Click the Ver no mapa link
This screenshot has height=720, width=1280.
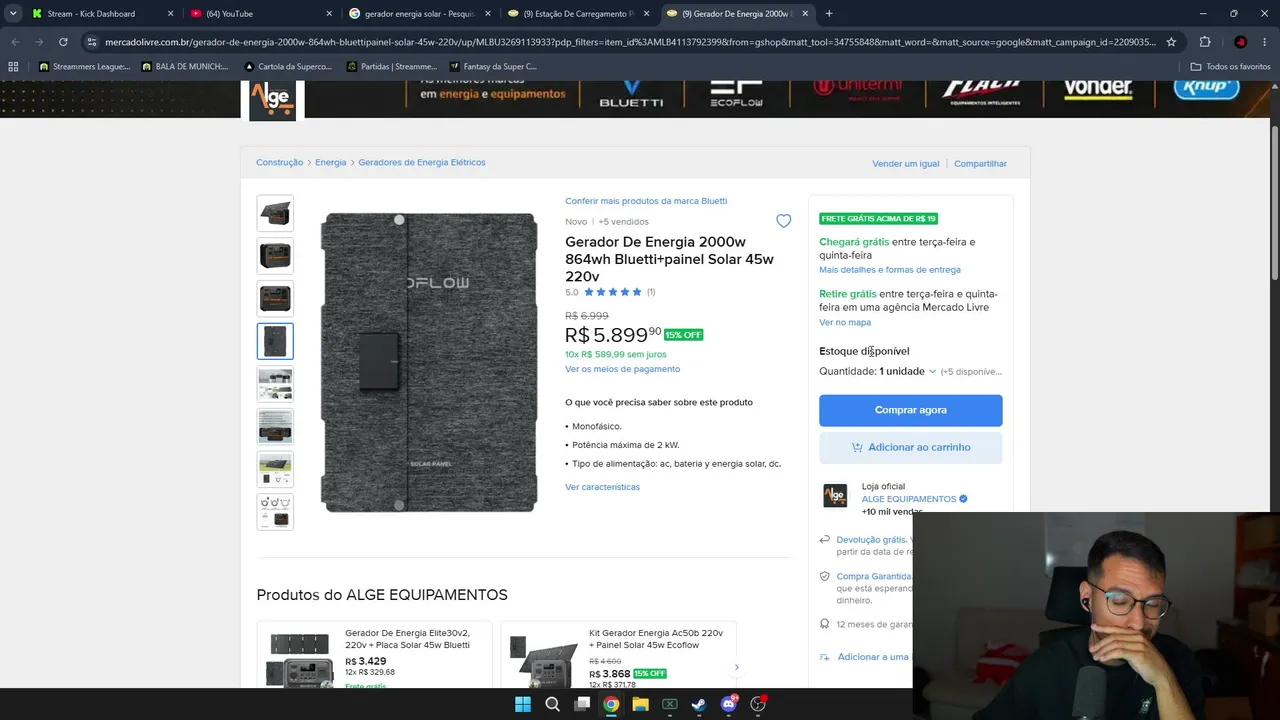(845, 322)
